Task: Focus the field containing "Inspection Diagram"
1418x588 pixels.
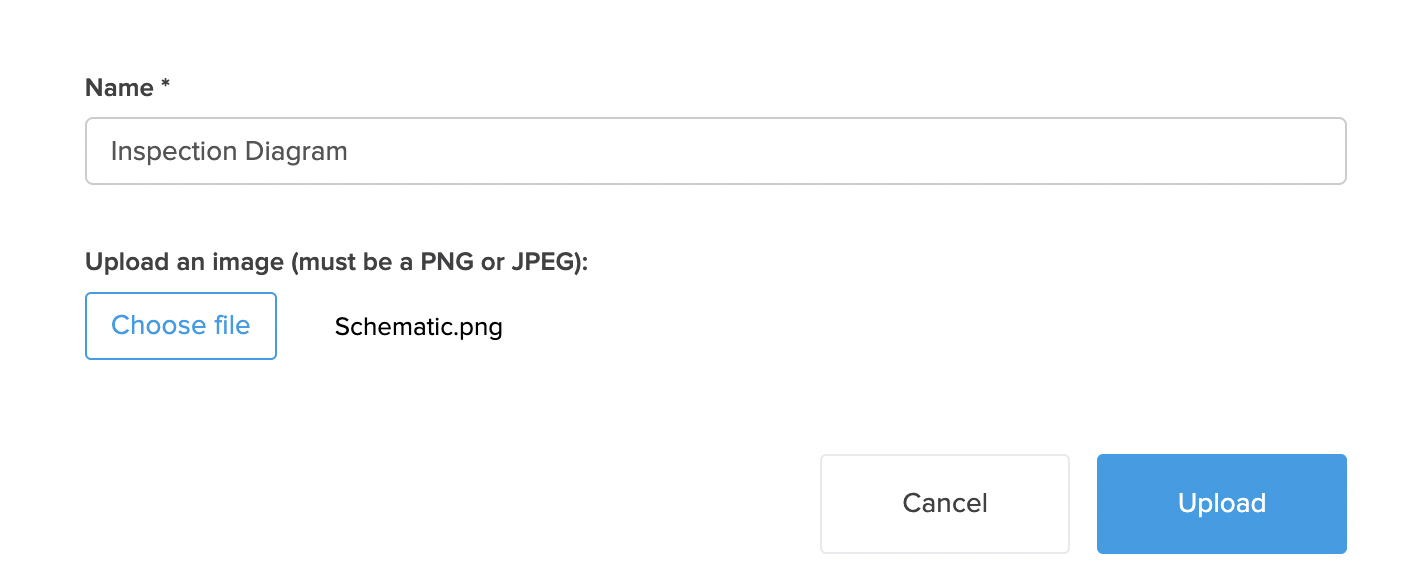Action: tap(715, 152)
